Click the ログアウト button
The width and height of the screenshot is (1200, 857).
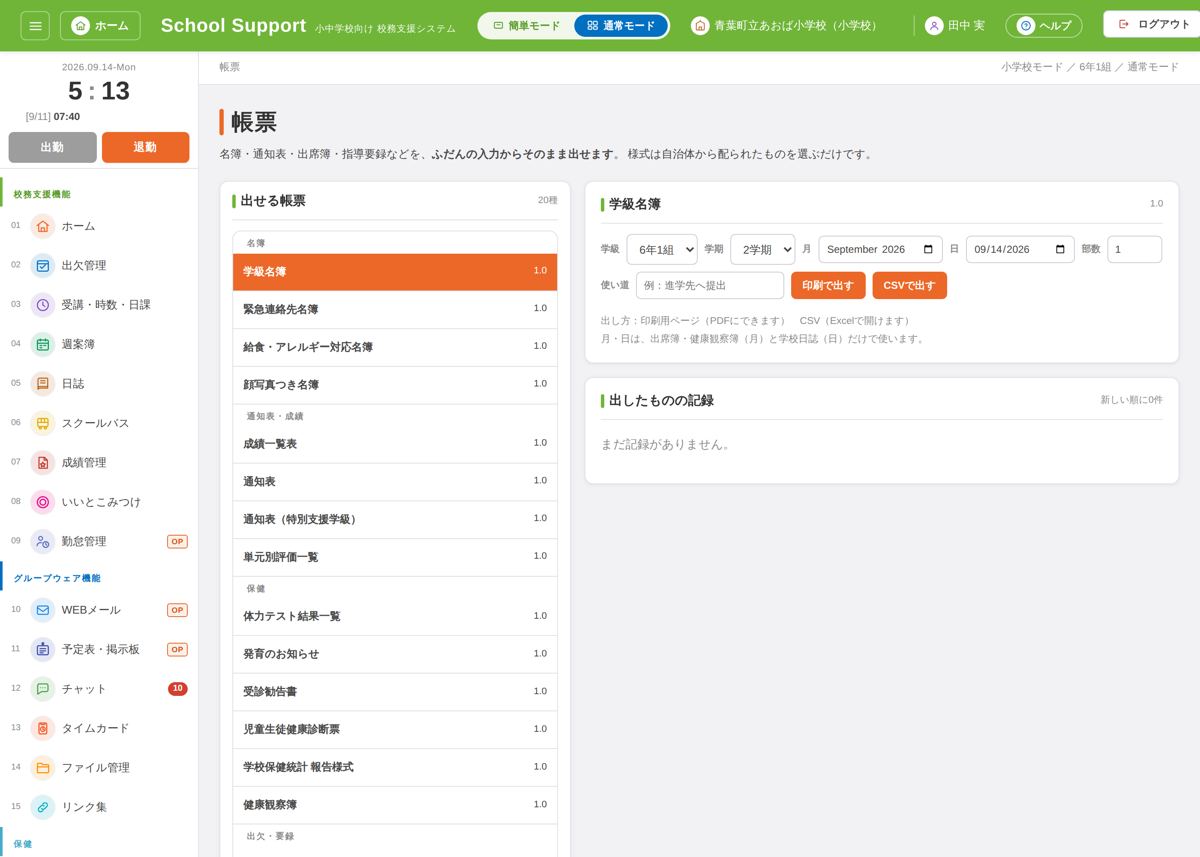point(1153,24)
